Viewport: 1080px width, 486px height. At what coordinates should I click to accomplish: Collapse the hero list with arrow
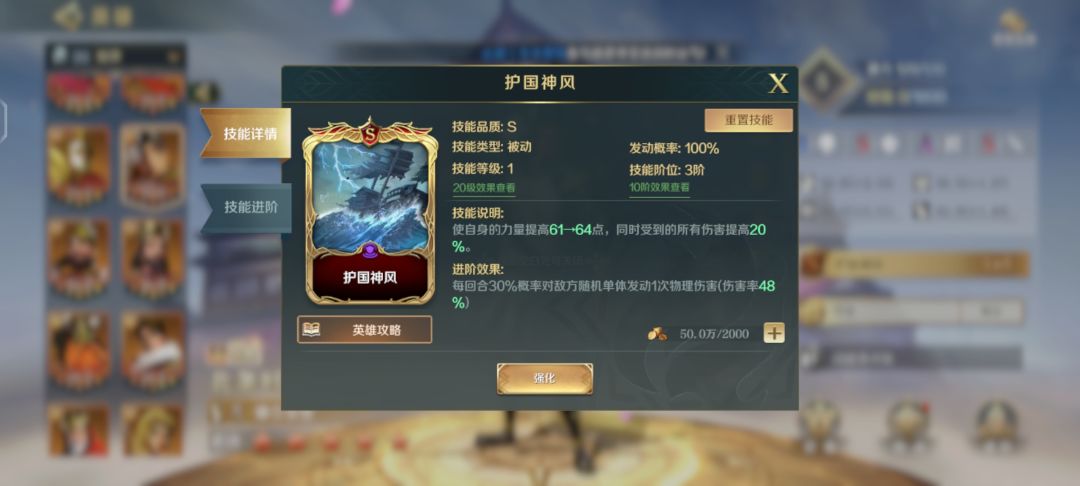(x=204, y=92)
